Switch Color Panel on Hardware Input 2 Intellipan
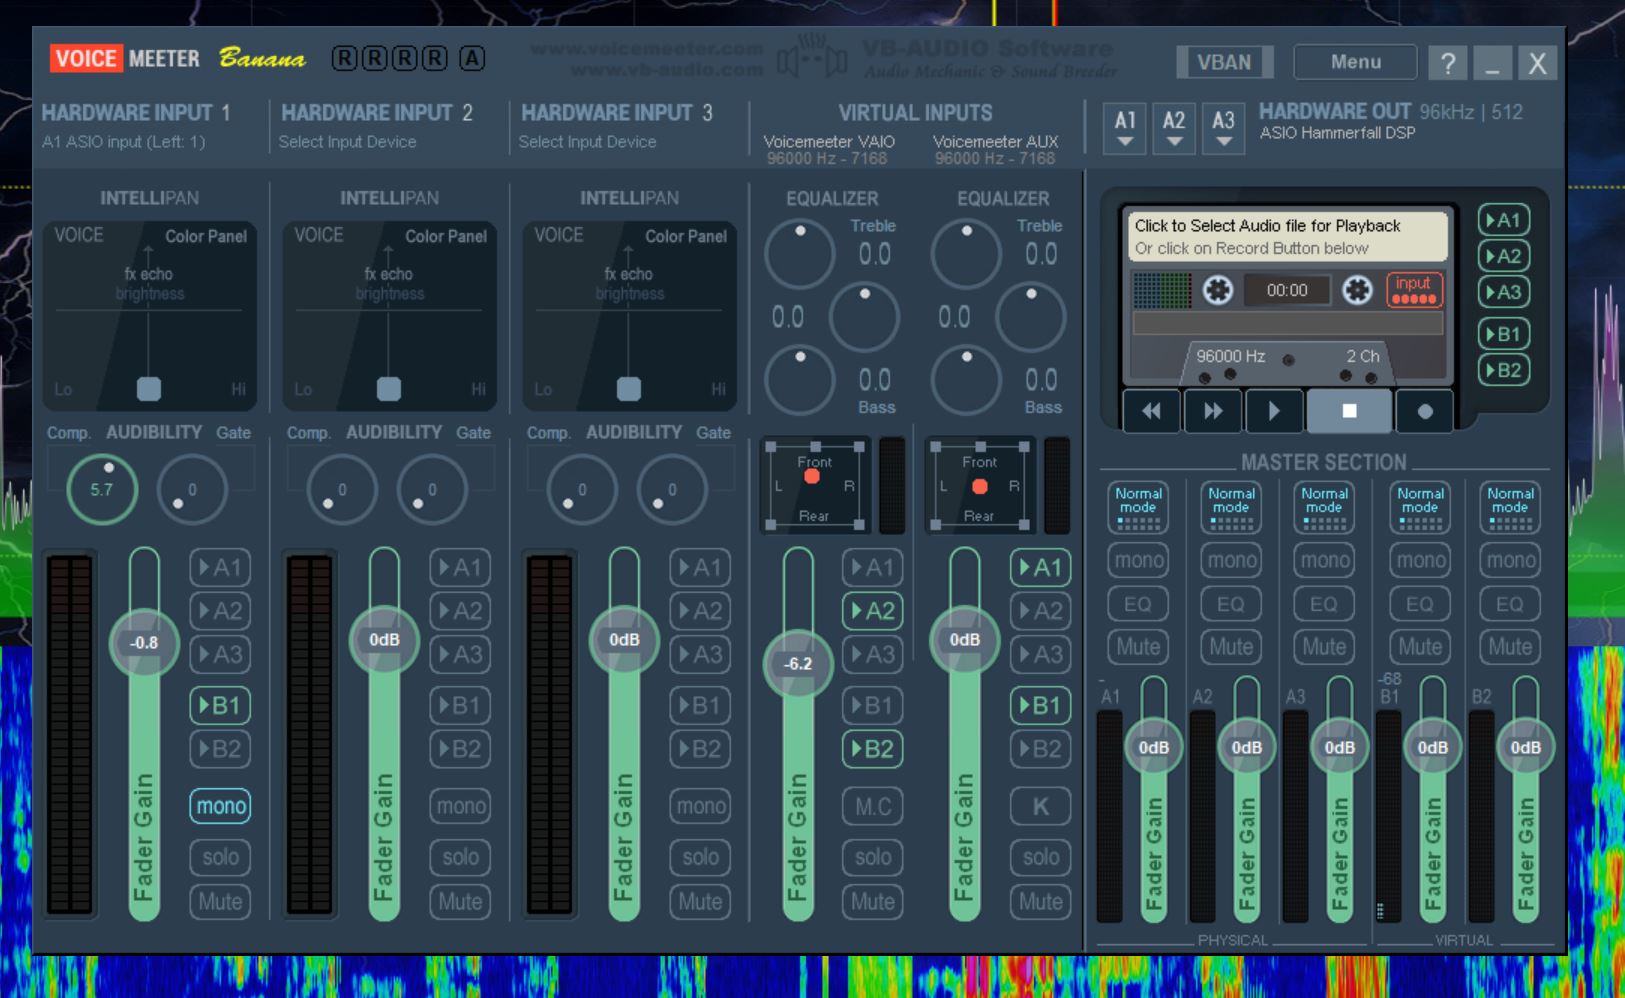Image resolution: width=1625 pixels, height=998 pixels. click(x=446, y=236)
